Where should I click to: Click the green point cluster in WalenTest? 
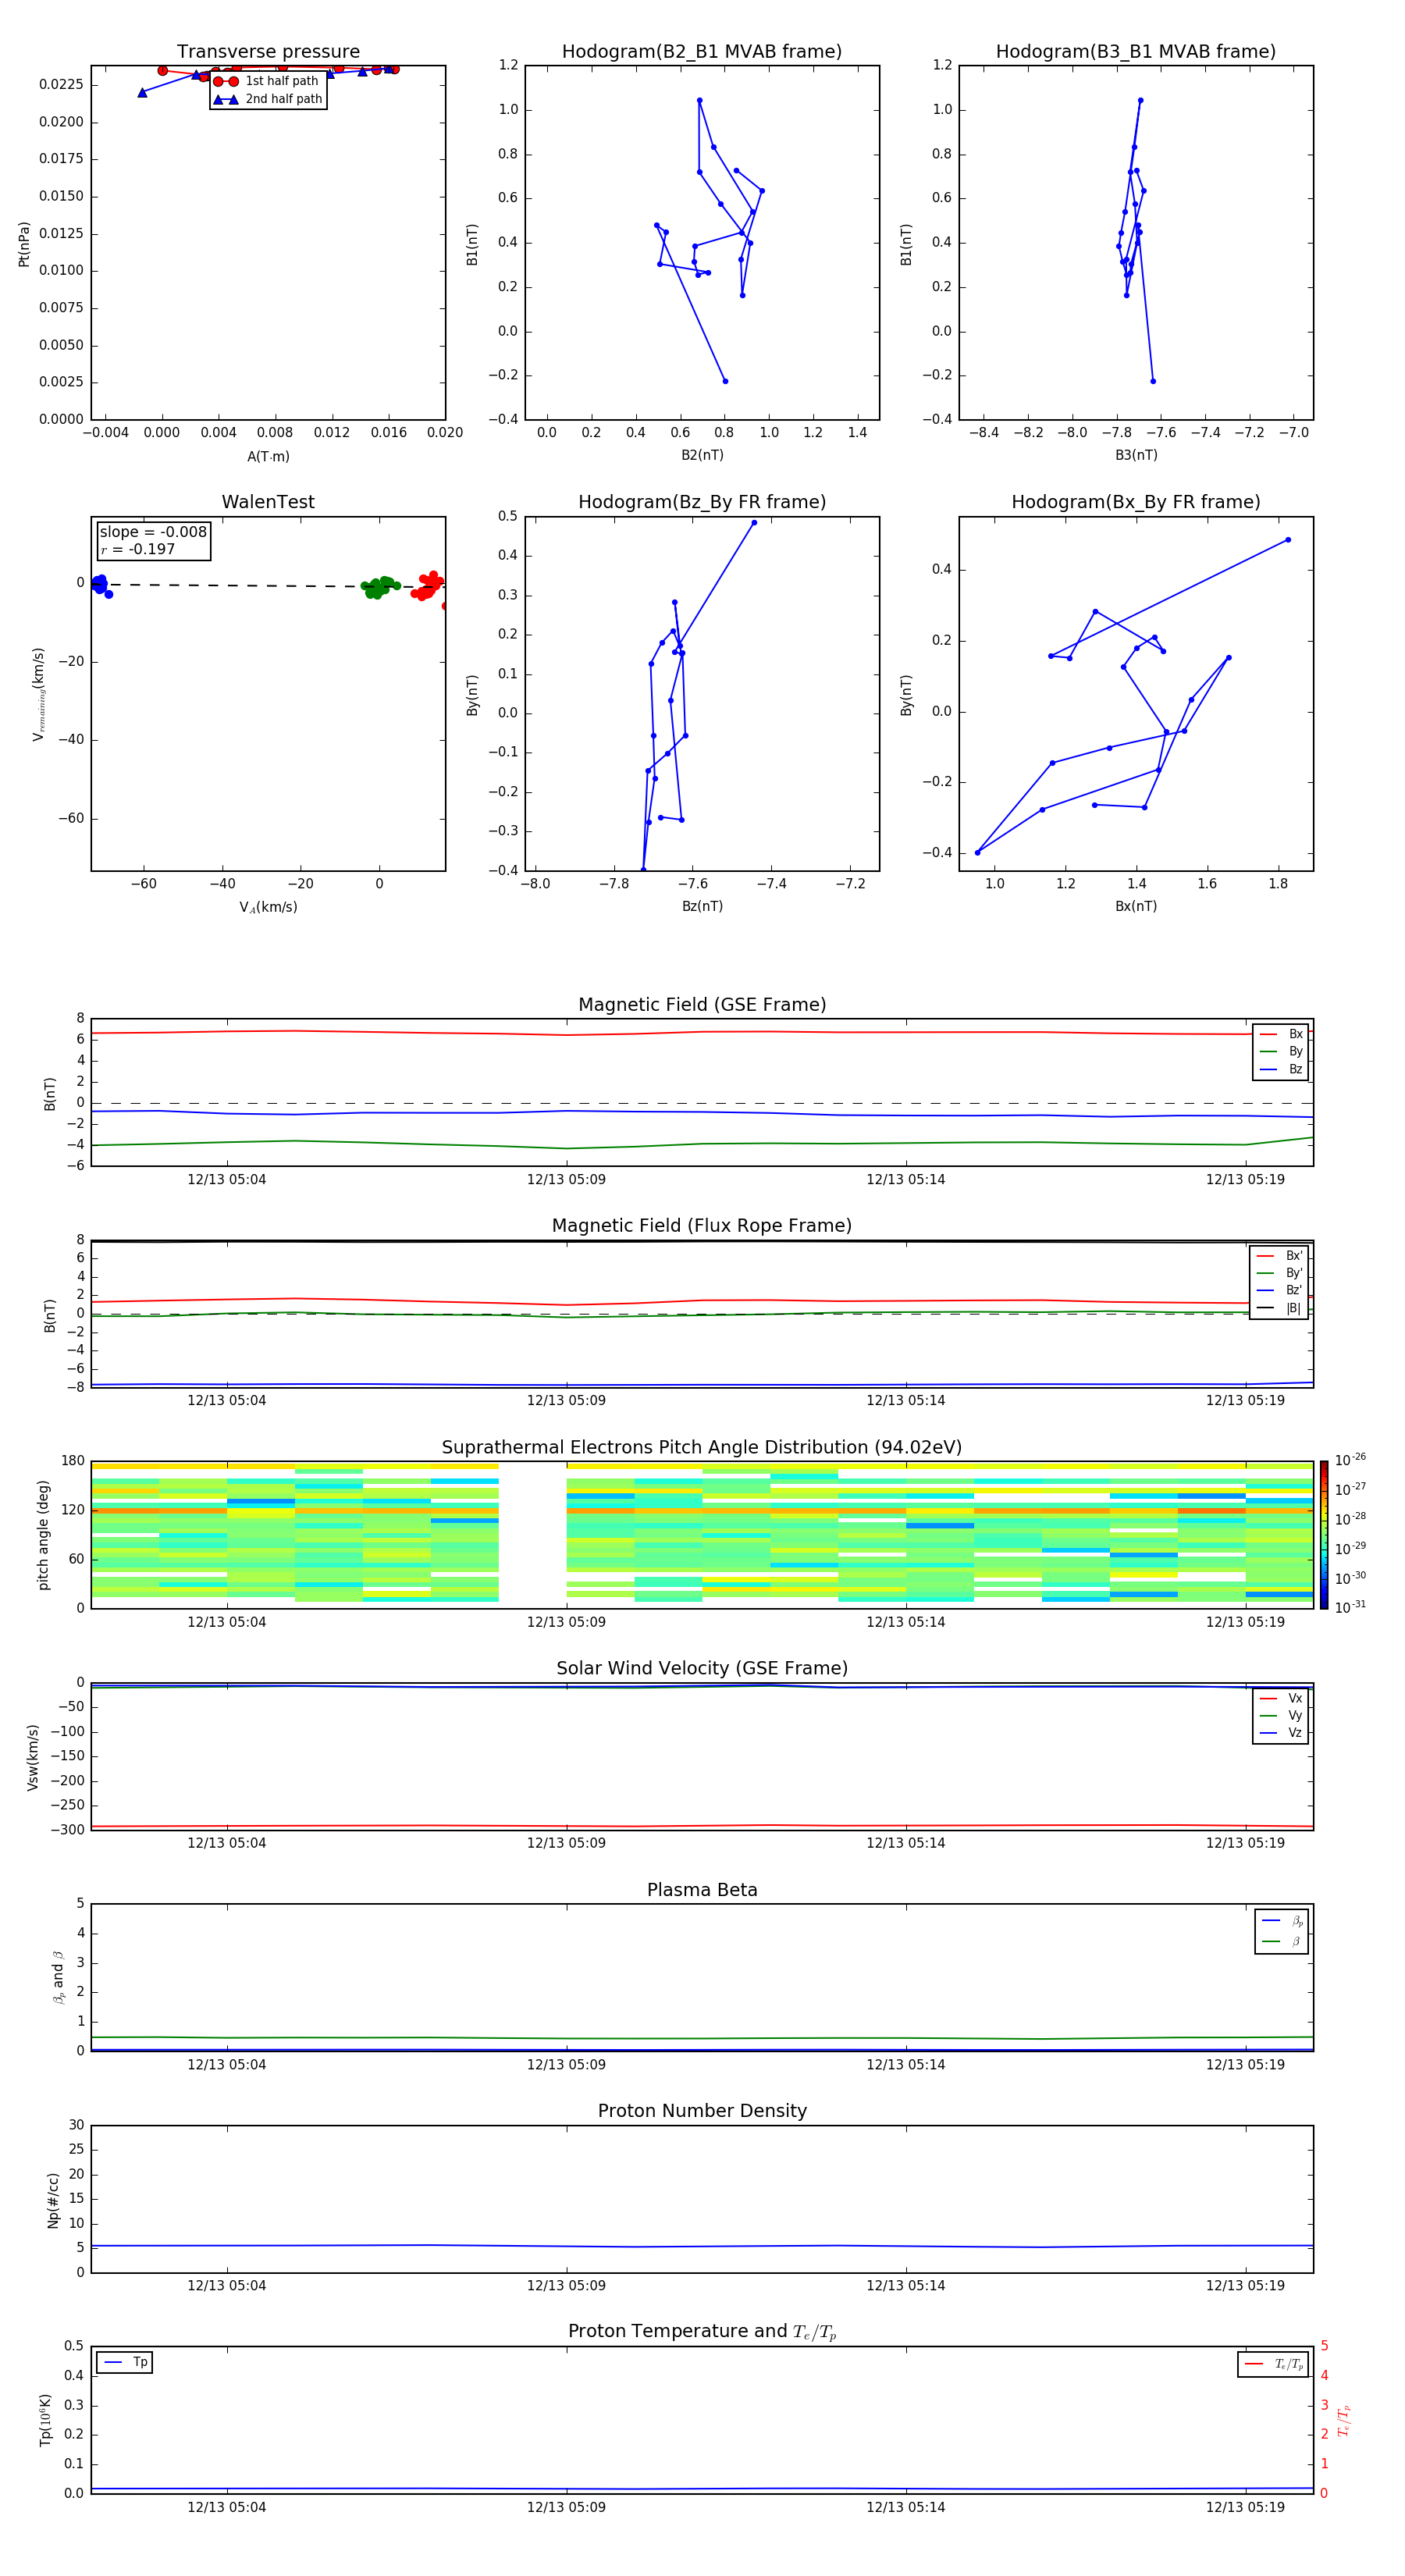point(380,587)
